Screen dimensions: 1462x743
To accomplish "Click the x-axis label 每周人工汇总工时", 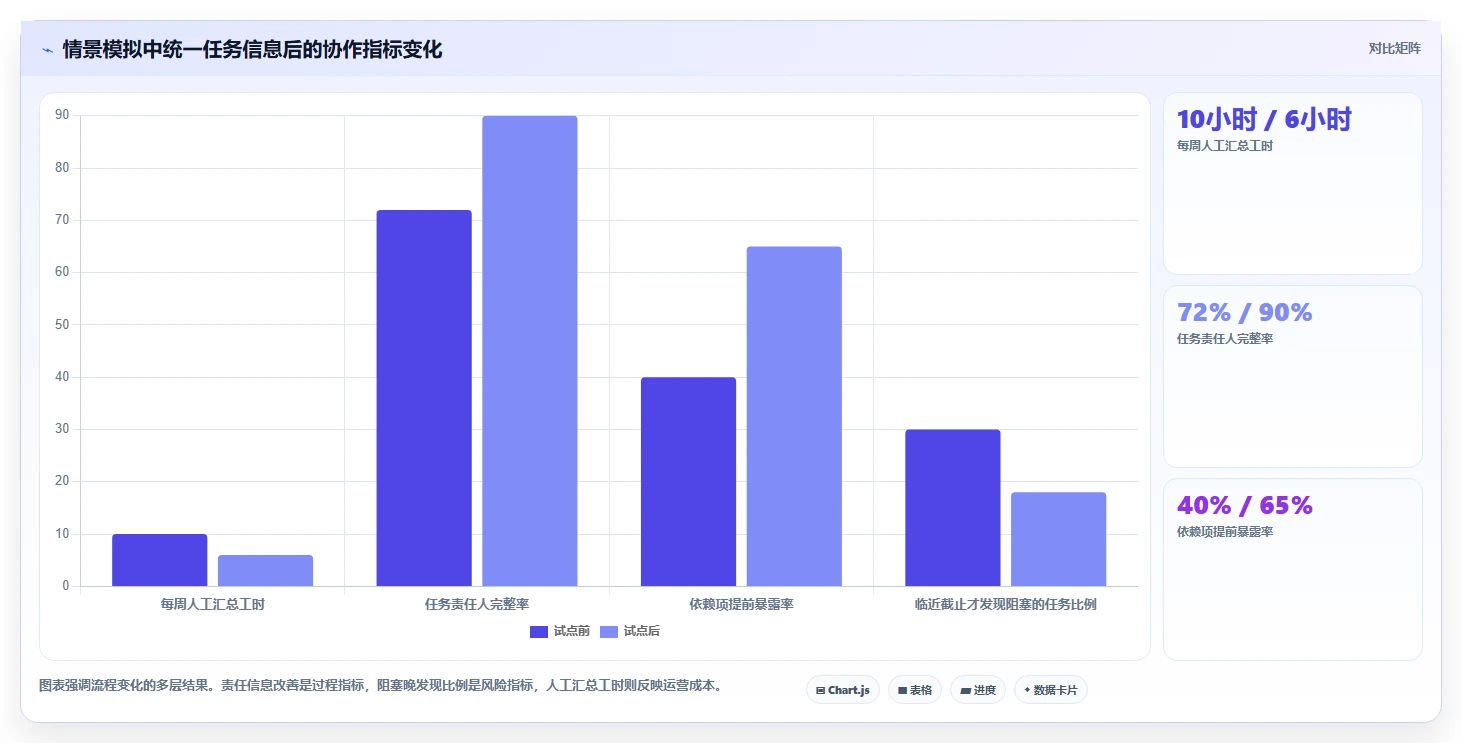I will tap(212, 604).
